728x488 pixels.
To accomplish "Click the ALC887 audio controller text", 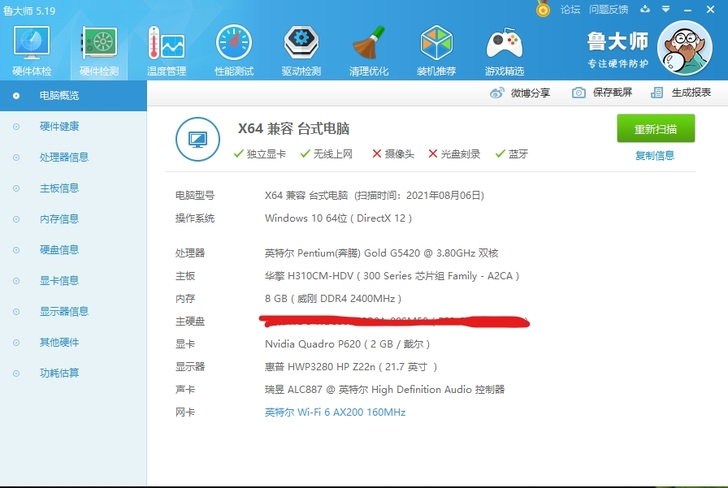I will pos(384,390).
